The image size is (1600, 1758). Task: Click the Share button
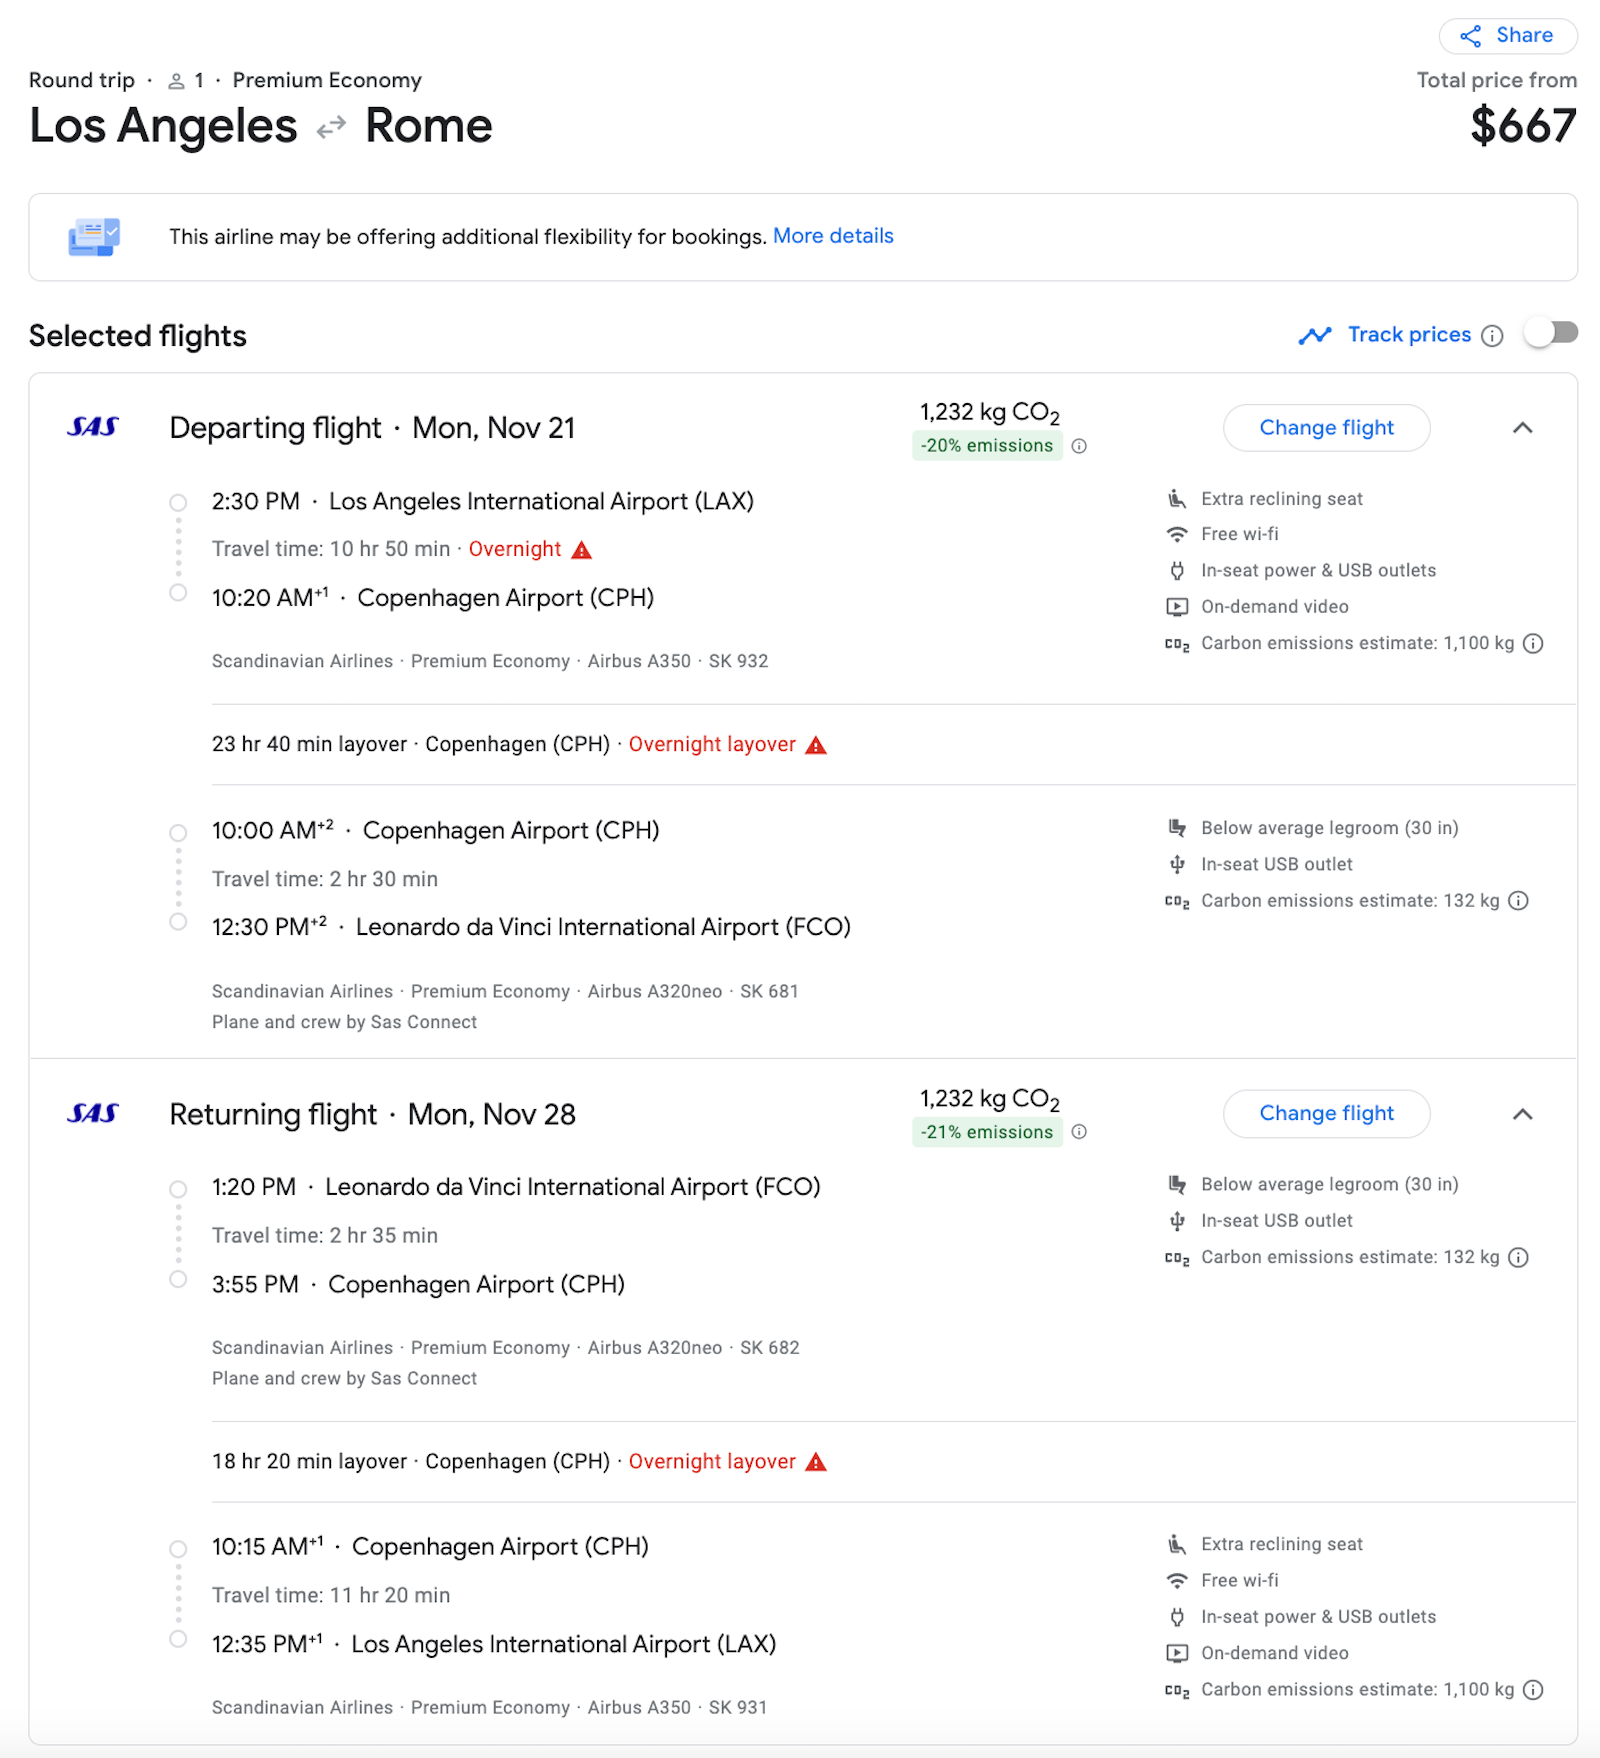click(x=1506, y=36)
